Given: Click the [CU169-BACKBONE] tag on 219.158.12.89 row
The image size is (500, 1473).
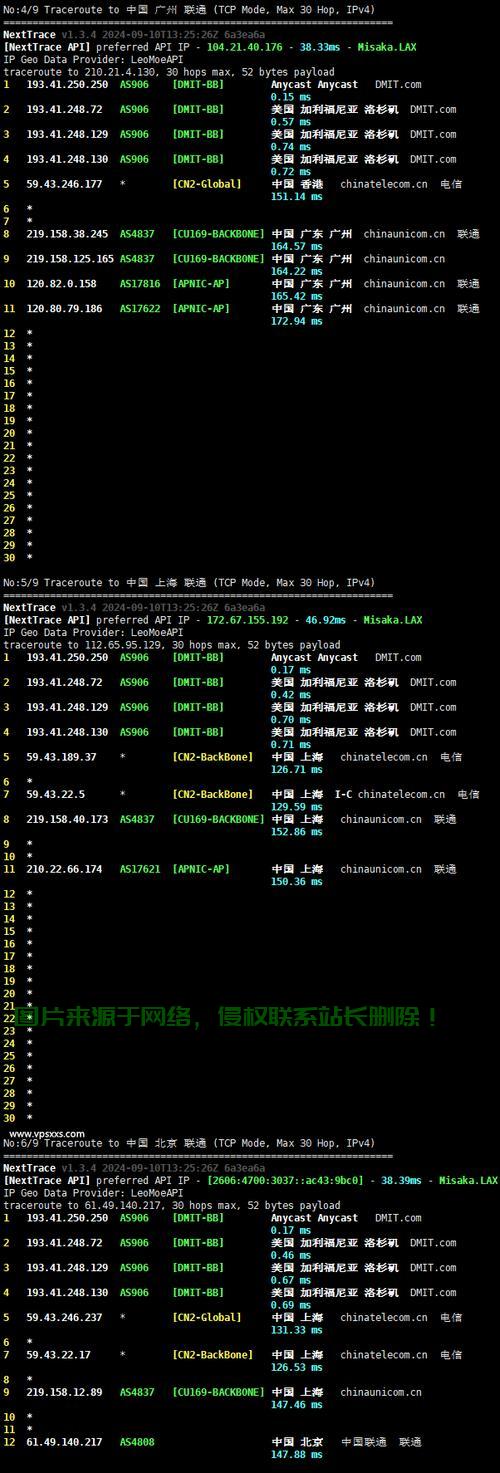Looking at the screenshot, I should click(218, 1392).
